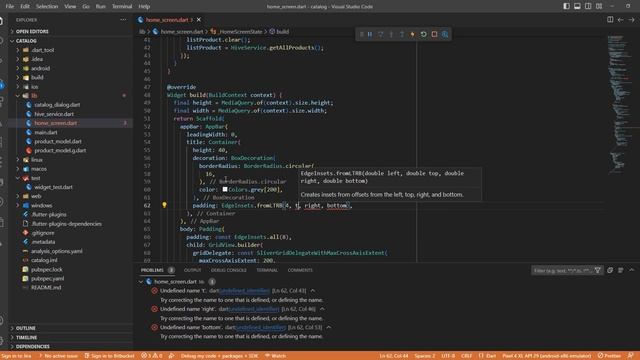Screen dimensions: 640x360
Task: Click the lightbulb quick fix icon
Action: [x=164, y=205]
